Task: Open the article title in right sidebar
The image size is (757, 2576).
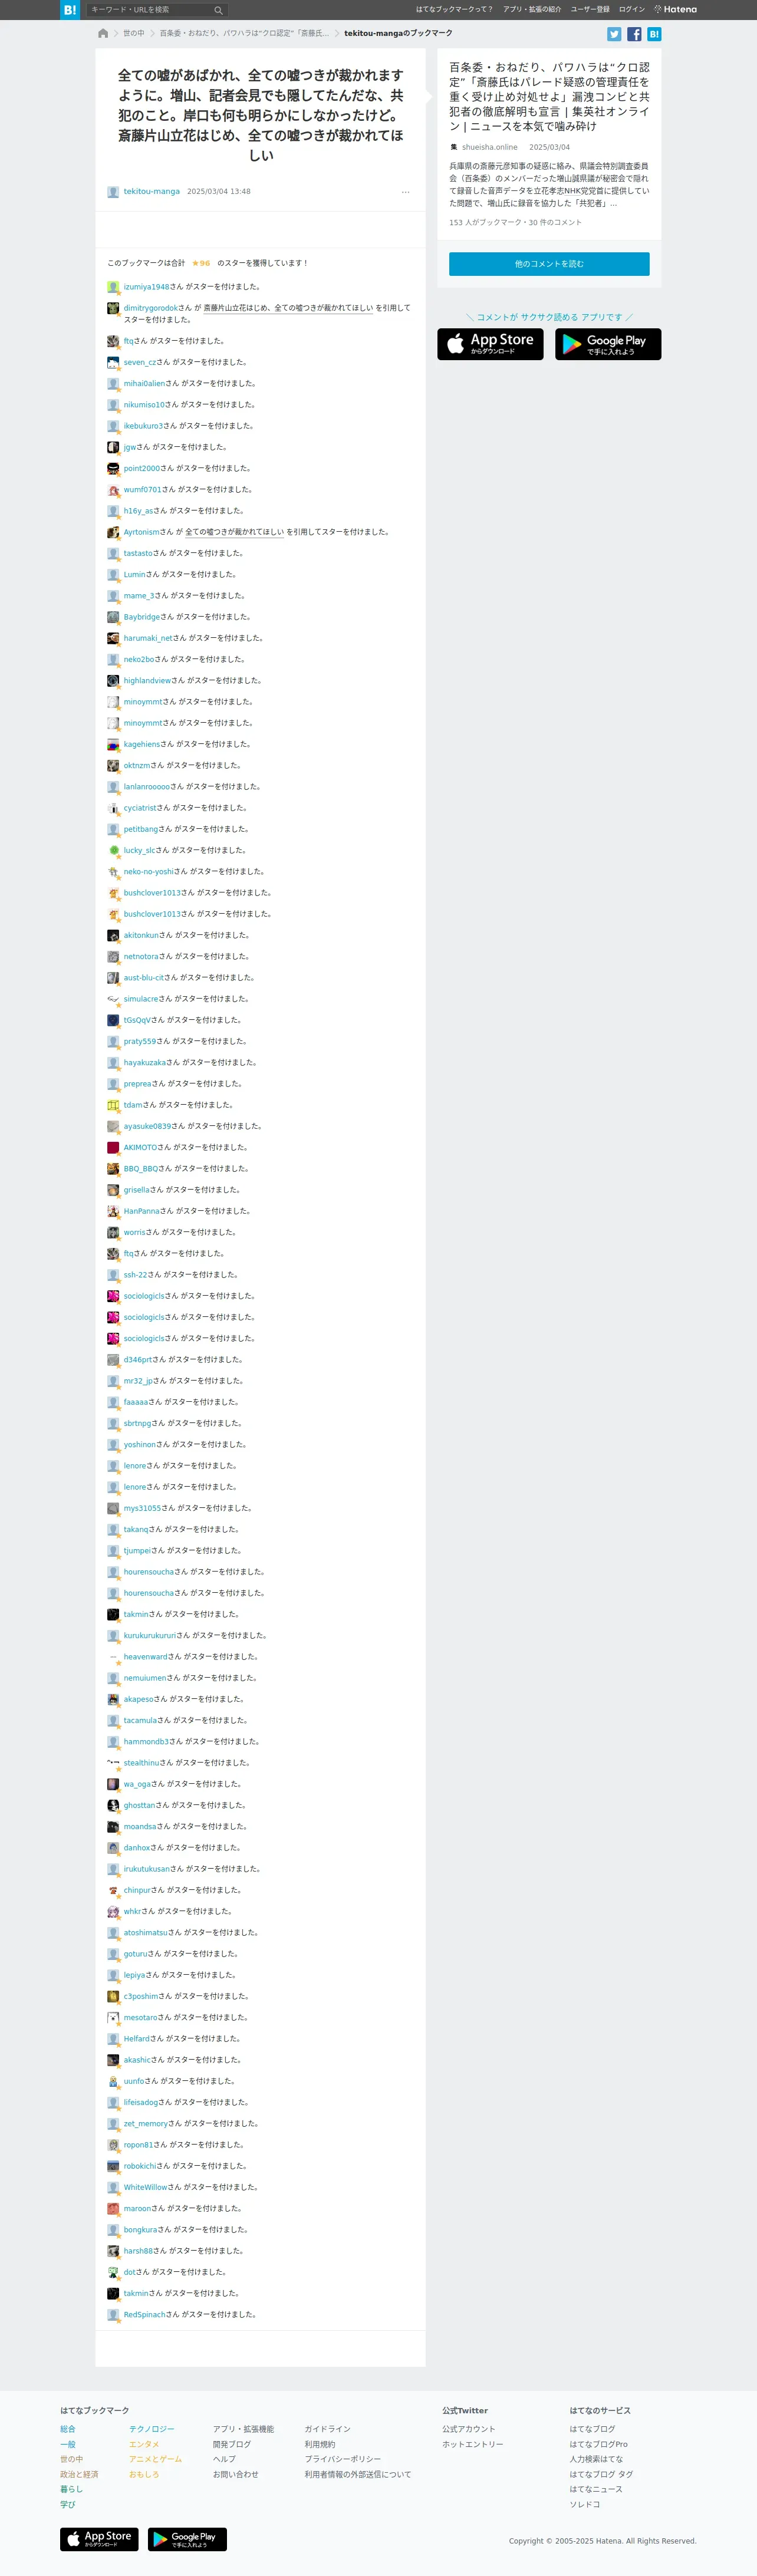Action: (549, 97)
